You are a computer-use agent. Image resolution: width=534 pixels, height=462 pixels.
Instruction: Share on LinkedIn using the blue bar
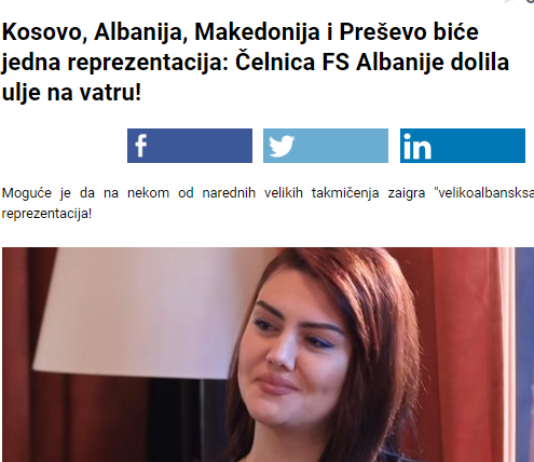pyautogui.click(x=462, y=146)
